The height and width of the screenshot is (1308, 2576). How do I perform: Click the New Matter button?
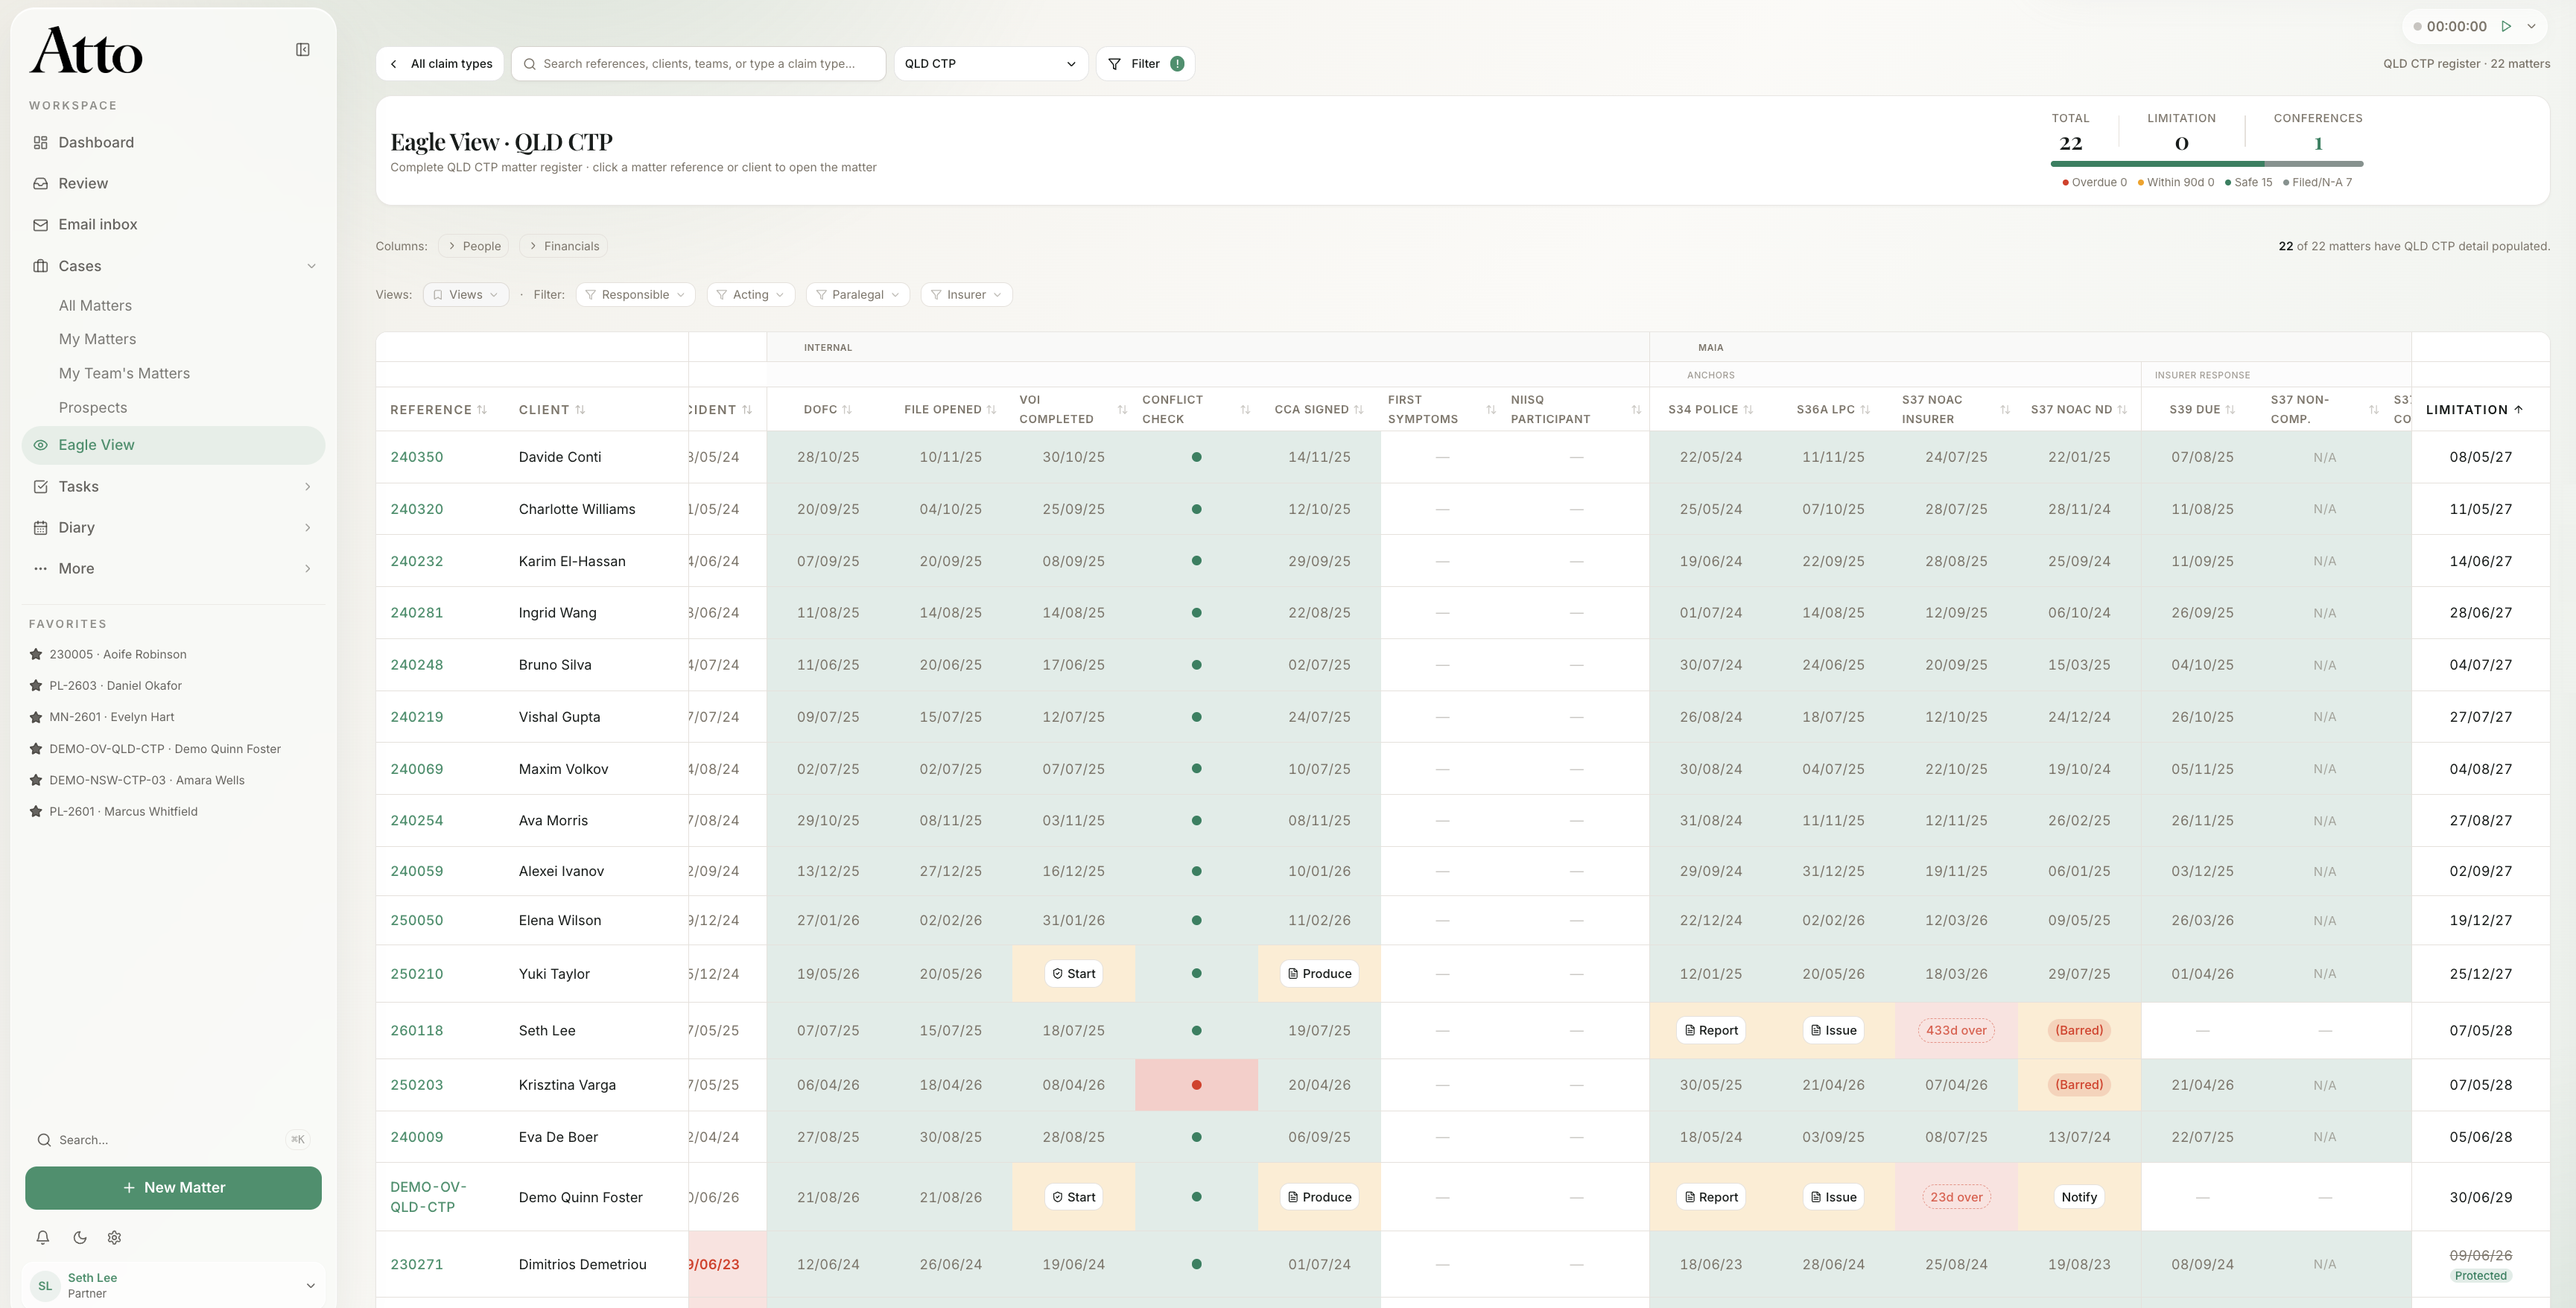[x=173, y=1188]
